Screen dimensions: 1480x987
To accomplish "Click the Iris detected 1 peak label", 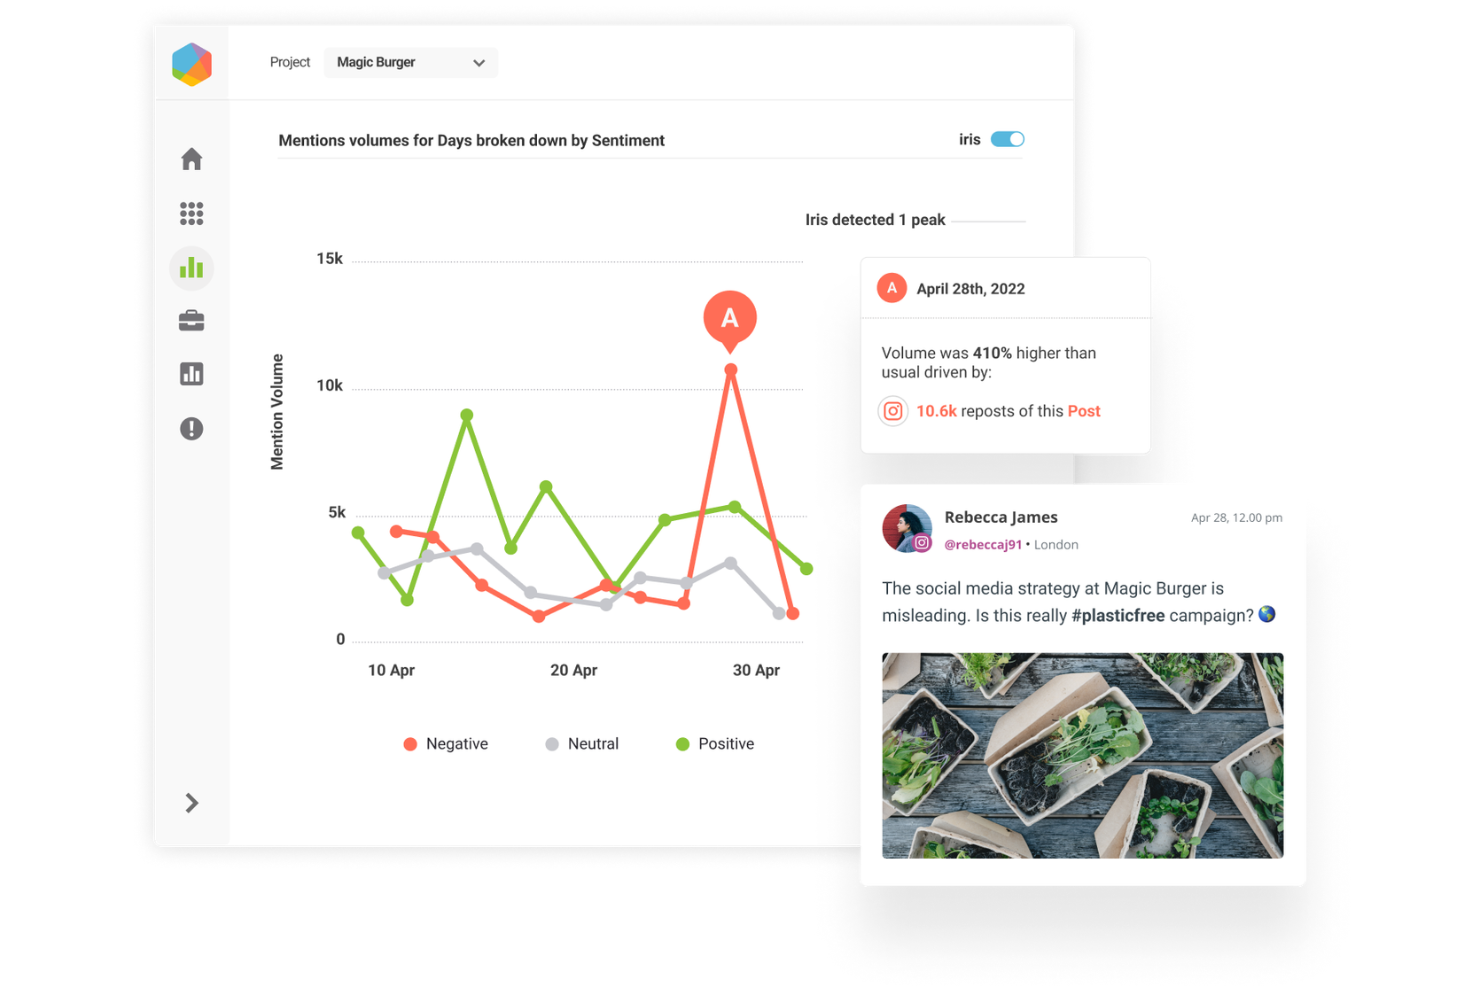I will pyautogui.click(x=874, y=219).
